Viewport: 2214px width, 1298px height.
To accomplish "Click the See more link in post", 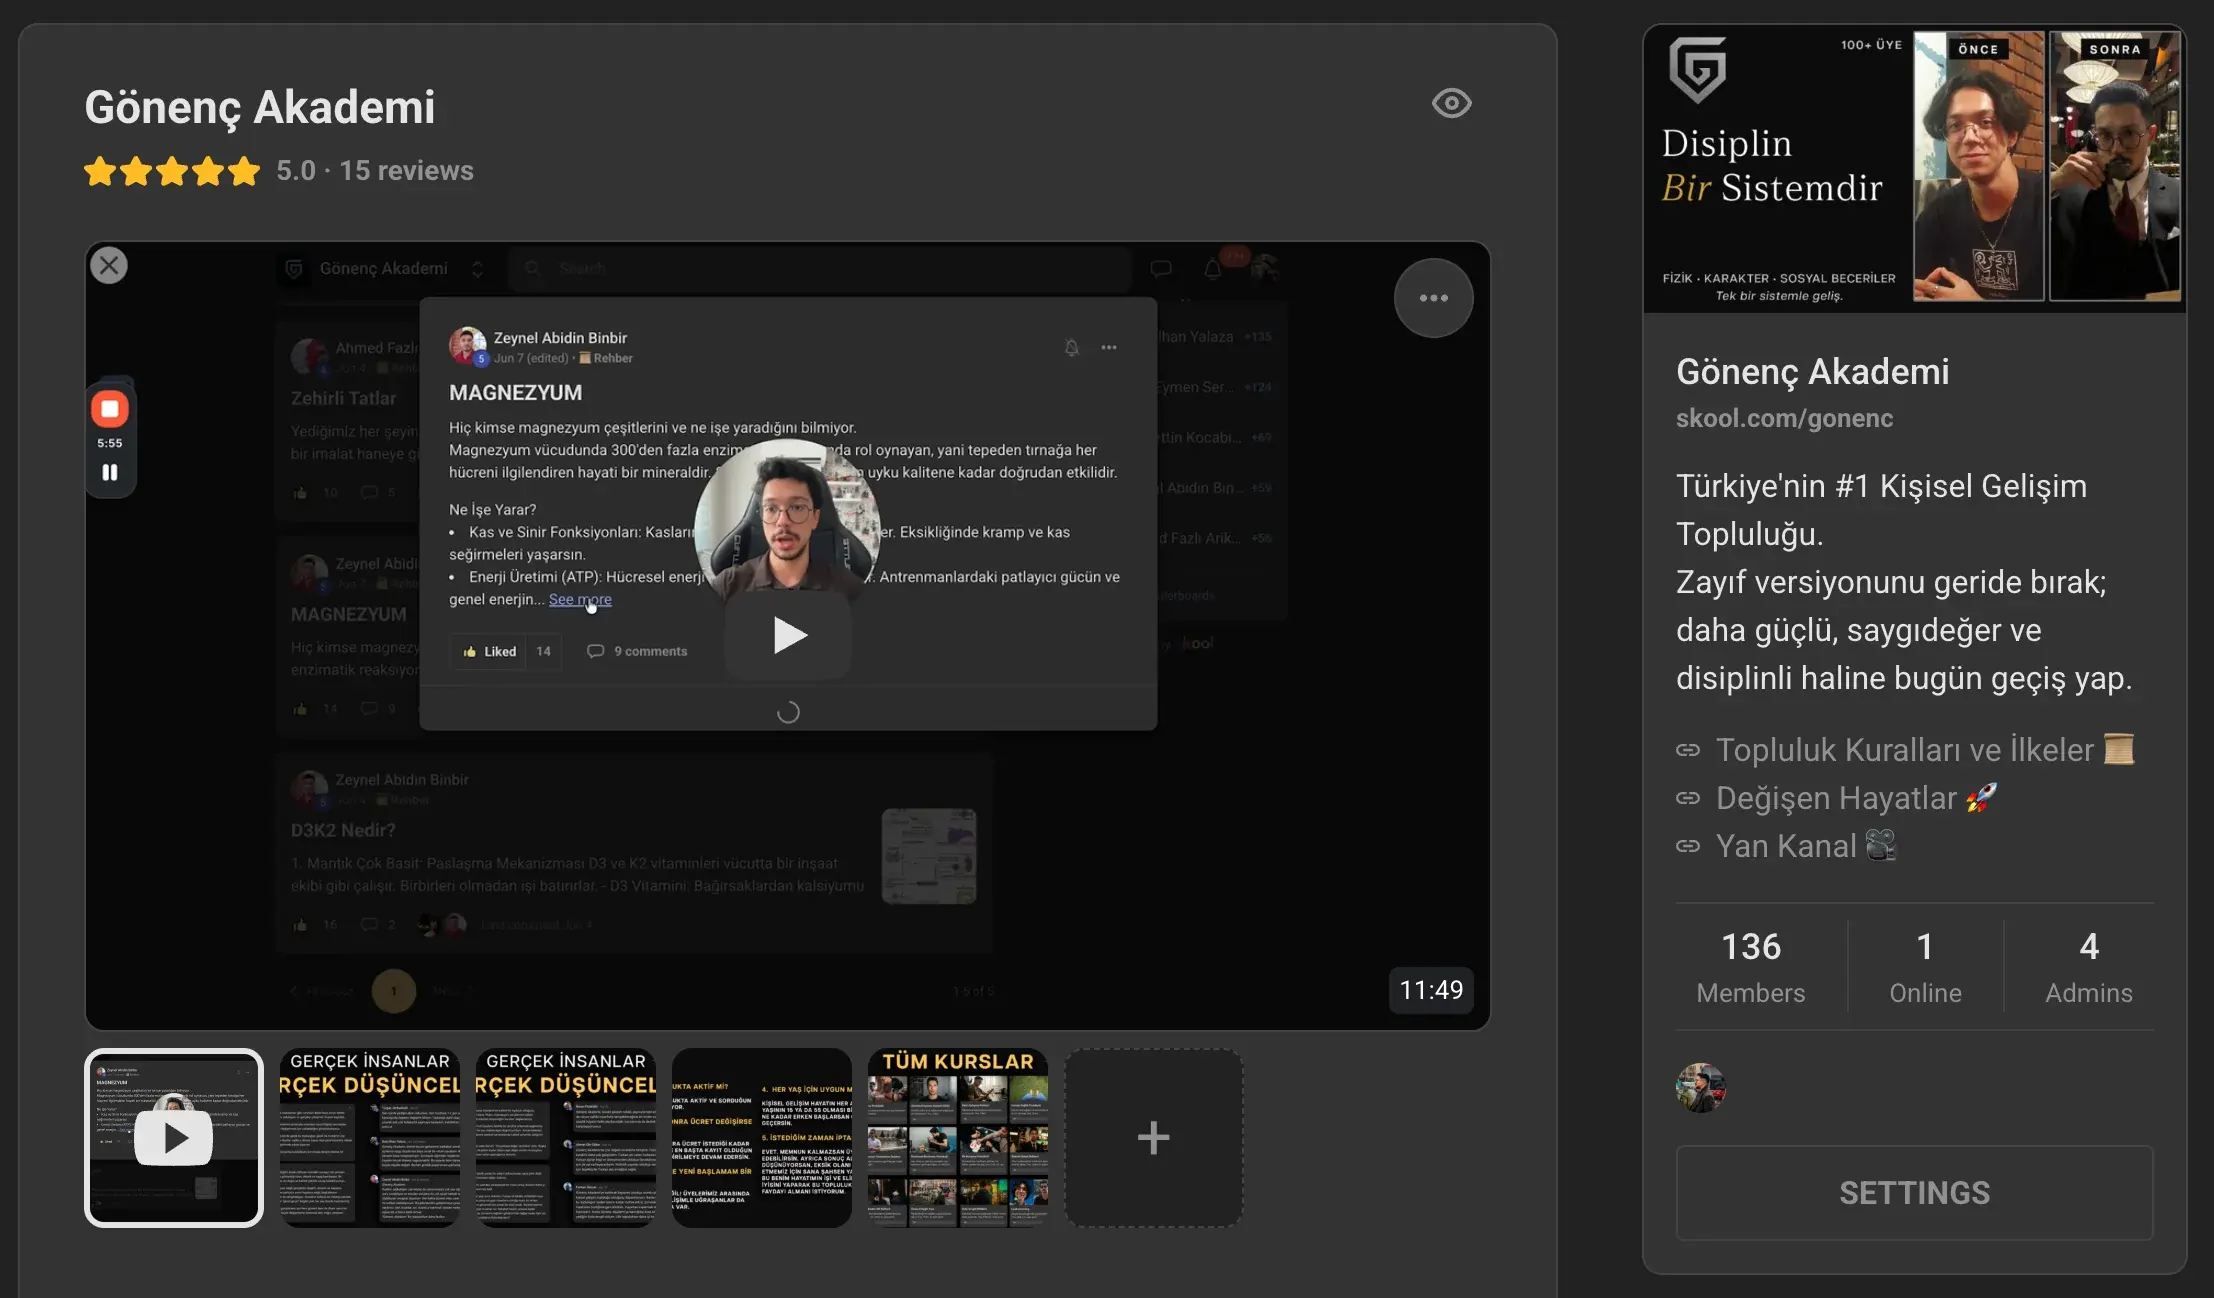I will click(580, 599).
